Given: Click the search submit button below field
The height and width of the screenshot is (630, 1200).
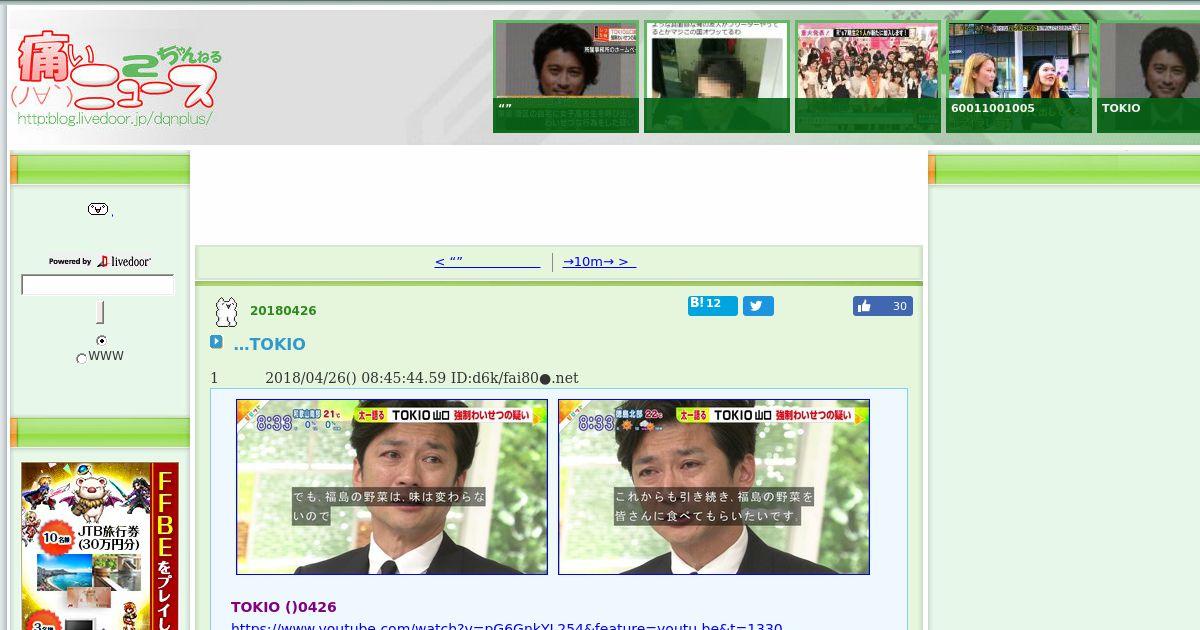Looking at the screenshot, I should pos(100,312).
